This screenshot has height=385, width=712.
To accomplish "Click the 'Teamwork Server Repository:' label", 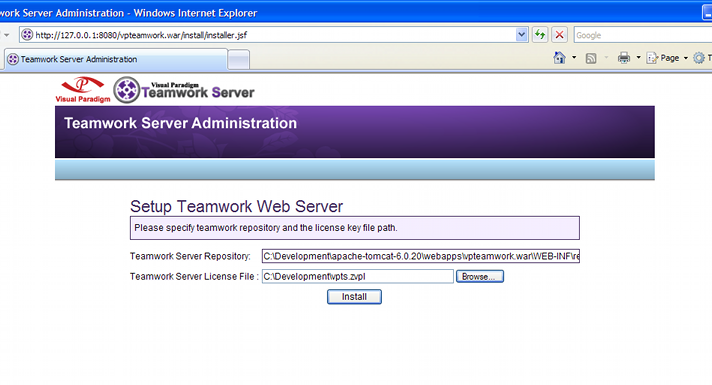I will point(190,257).
